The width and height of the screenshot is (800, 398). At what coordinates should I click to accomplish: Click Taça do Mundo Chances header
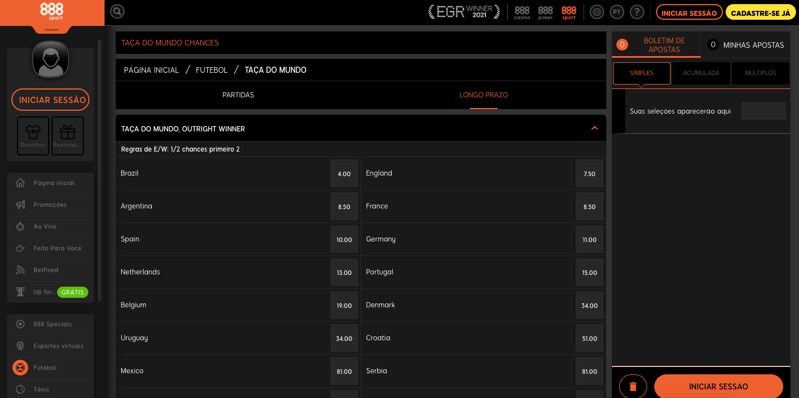(361, 43)
